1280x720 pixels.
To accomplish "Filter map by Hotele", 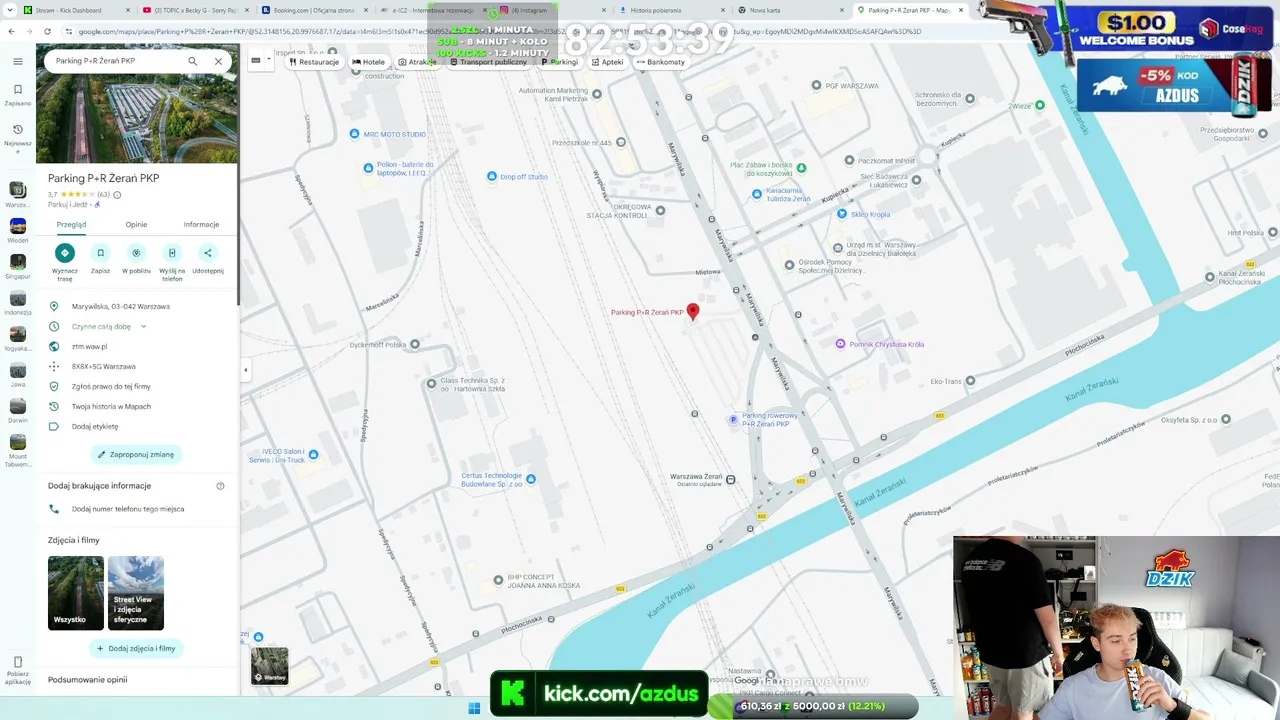I will (x=369, y=62).
